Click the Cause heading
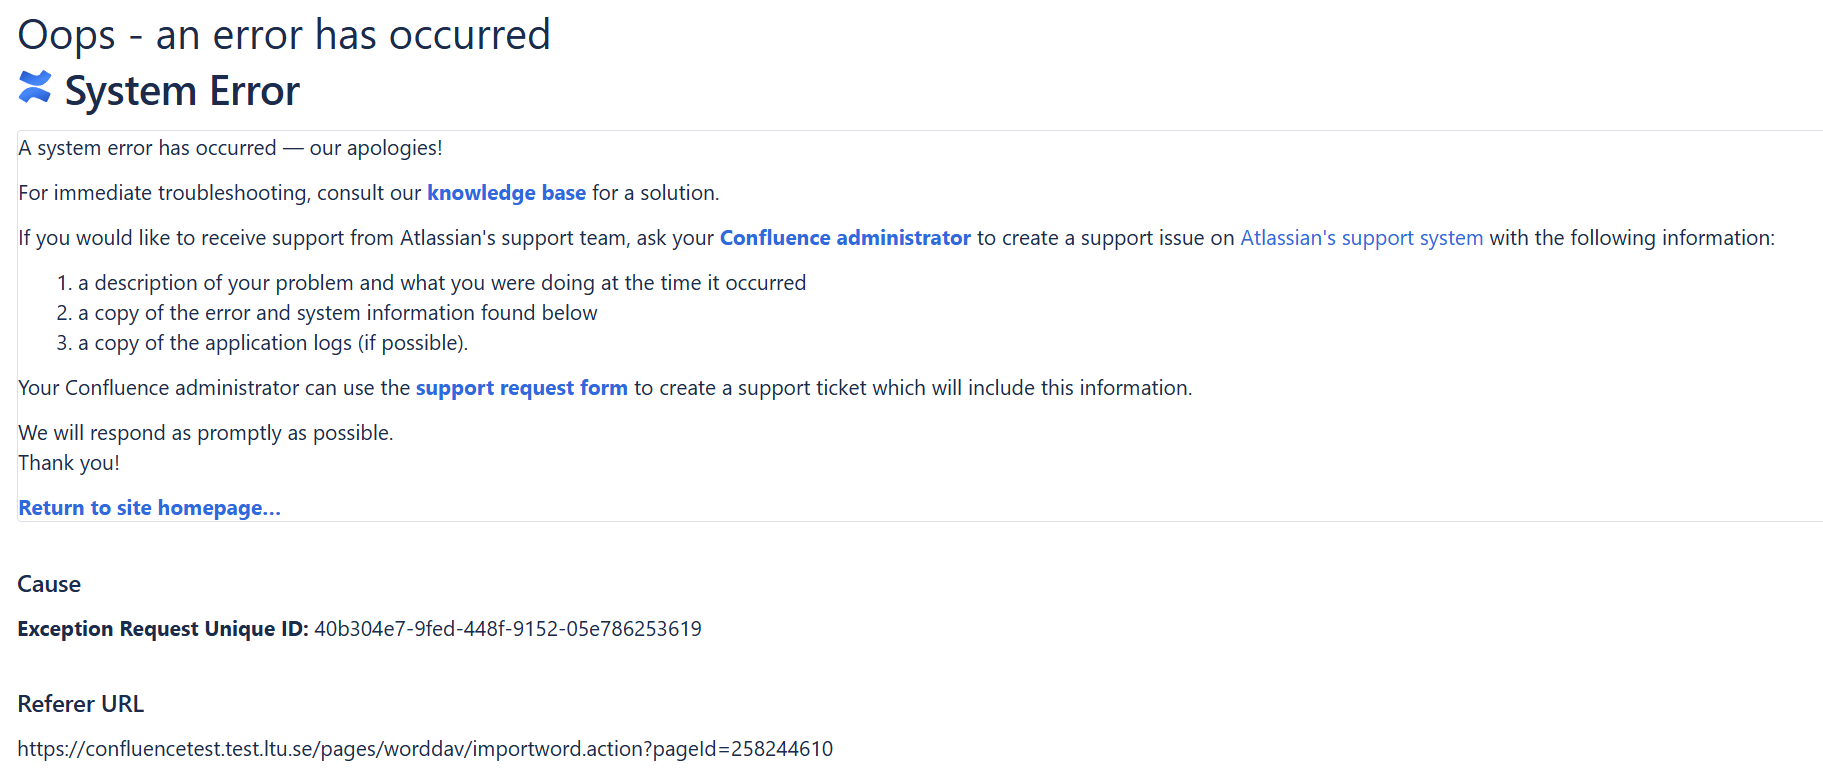The image size is (1823, 771). 49,584
